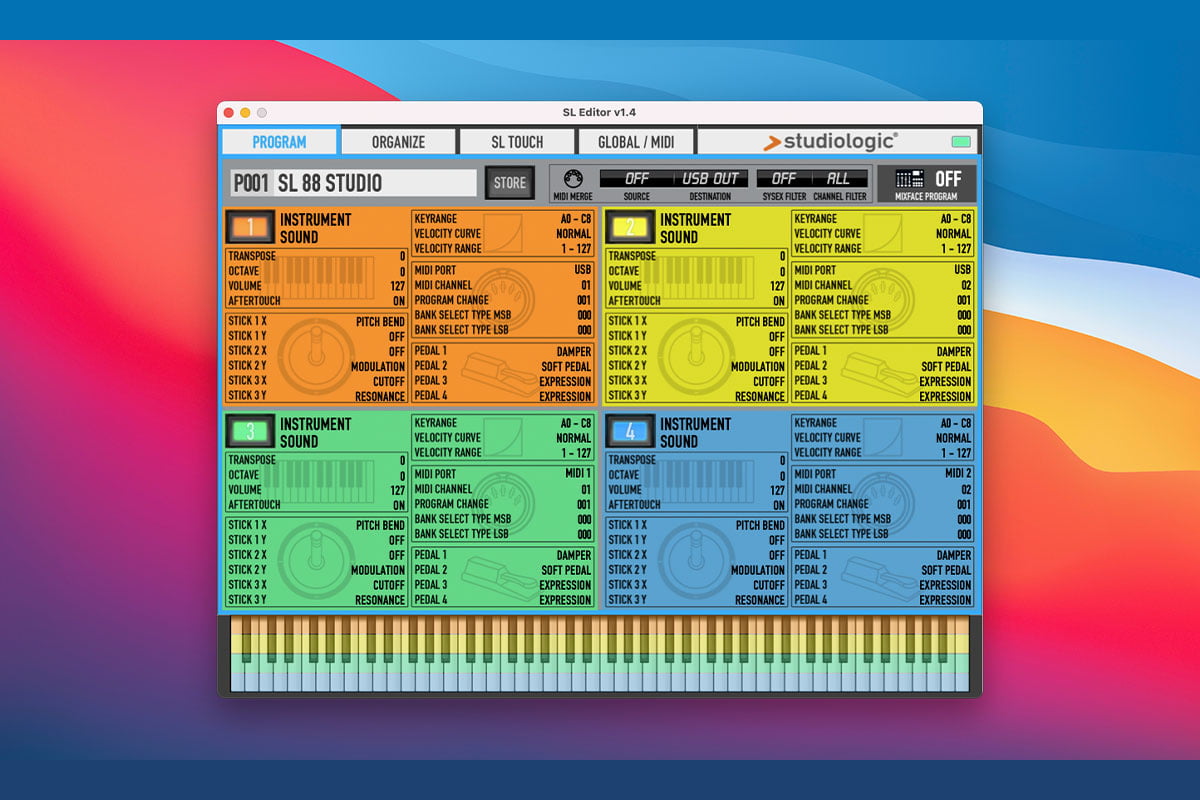
Task: Click zone 3 Stick 3 Y Resonance value
Action: click(380, 600)
